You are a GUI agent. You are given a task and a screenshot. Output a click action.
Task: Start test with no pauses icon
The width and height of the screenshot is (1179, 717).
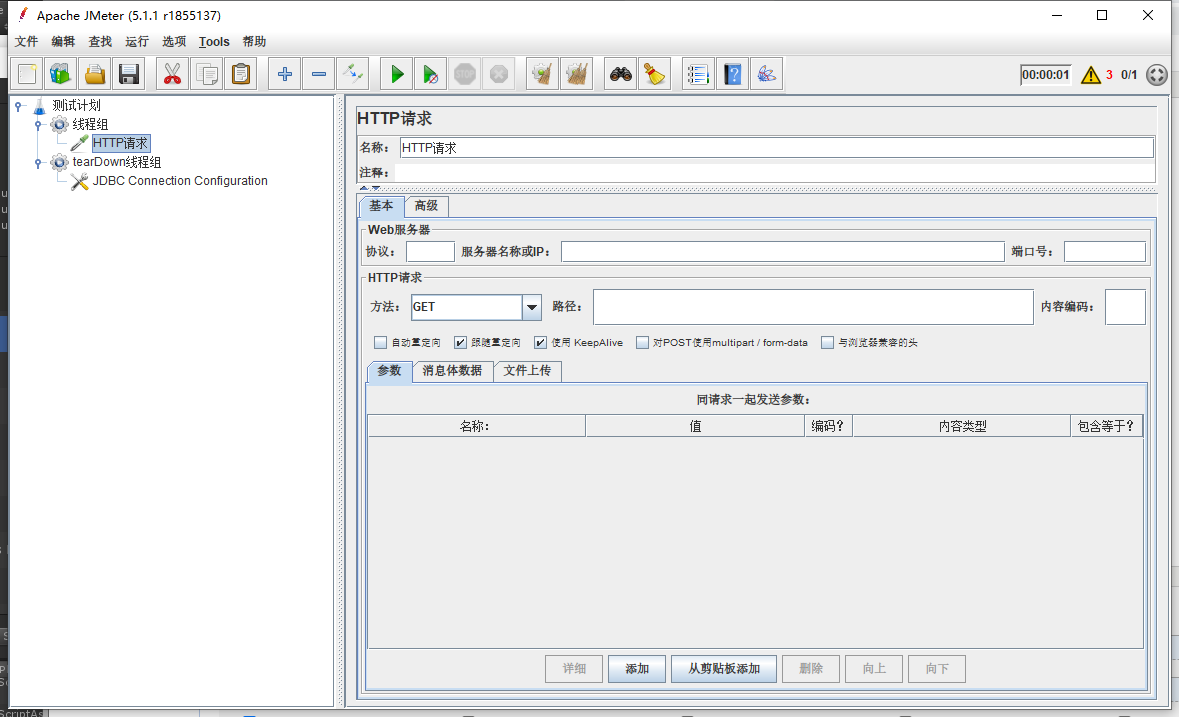tap(430, 74)
